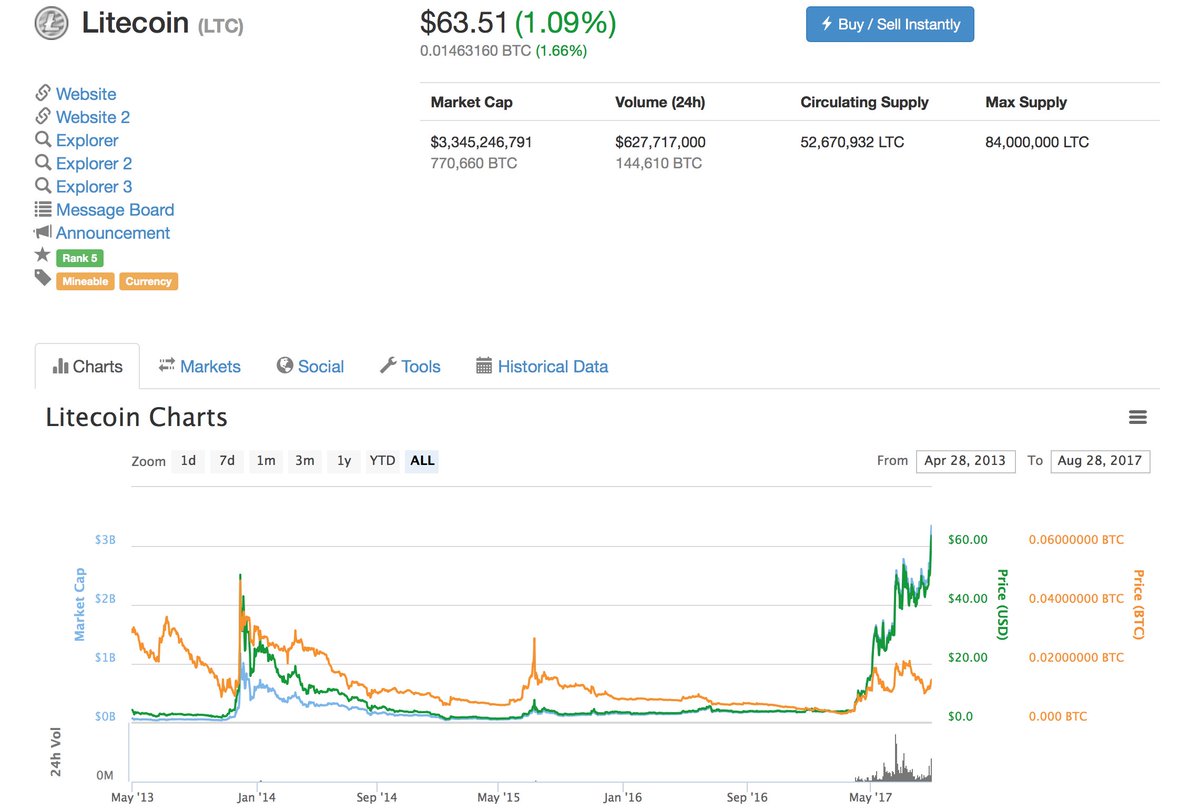Click the 144,610 BTC volume value

659,163
